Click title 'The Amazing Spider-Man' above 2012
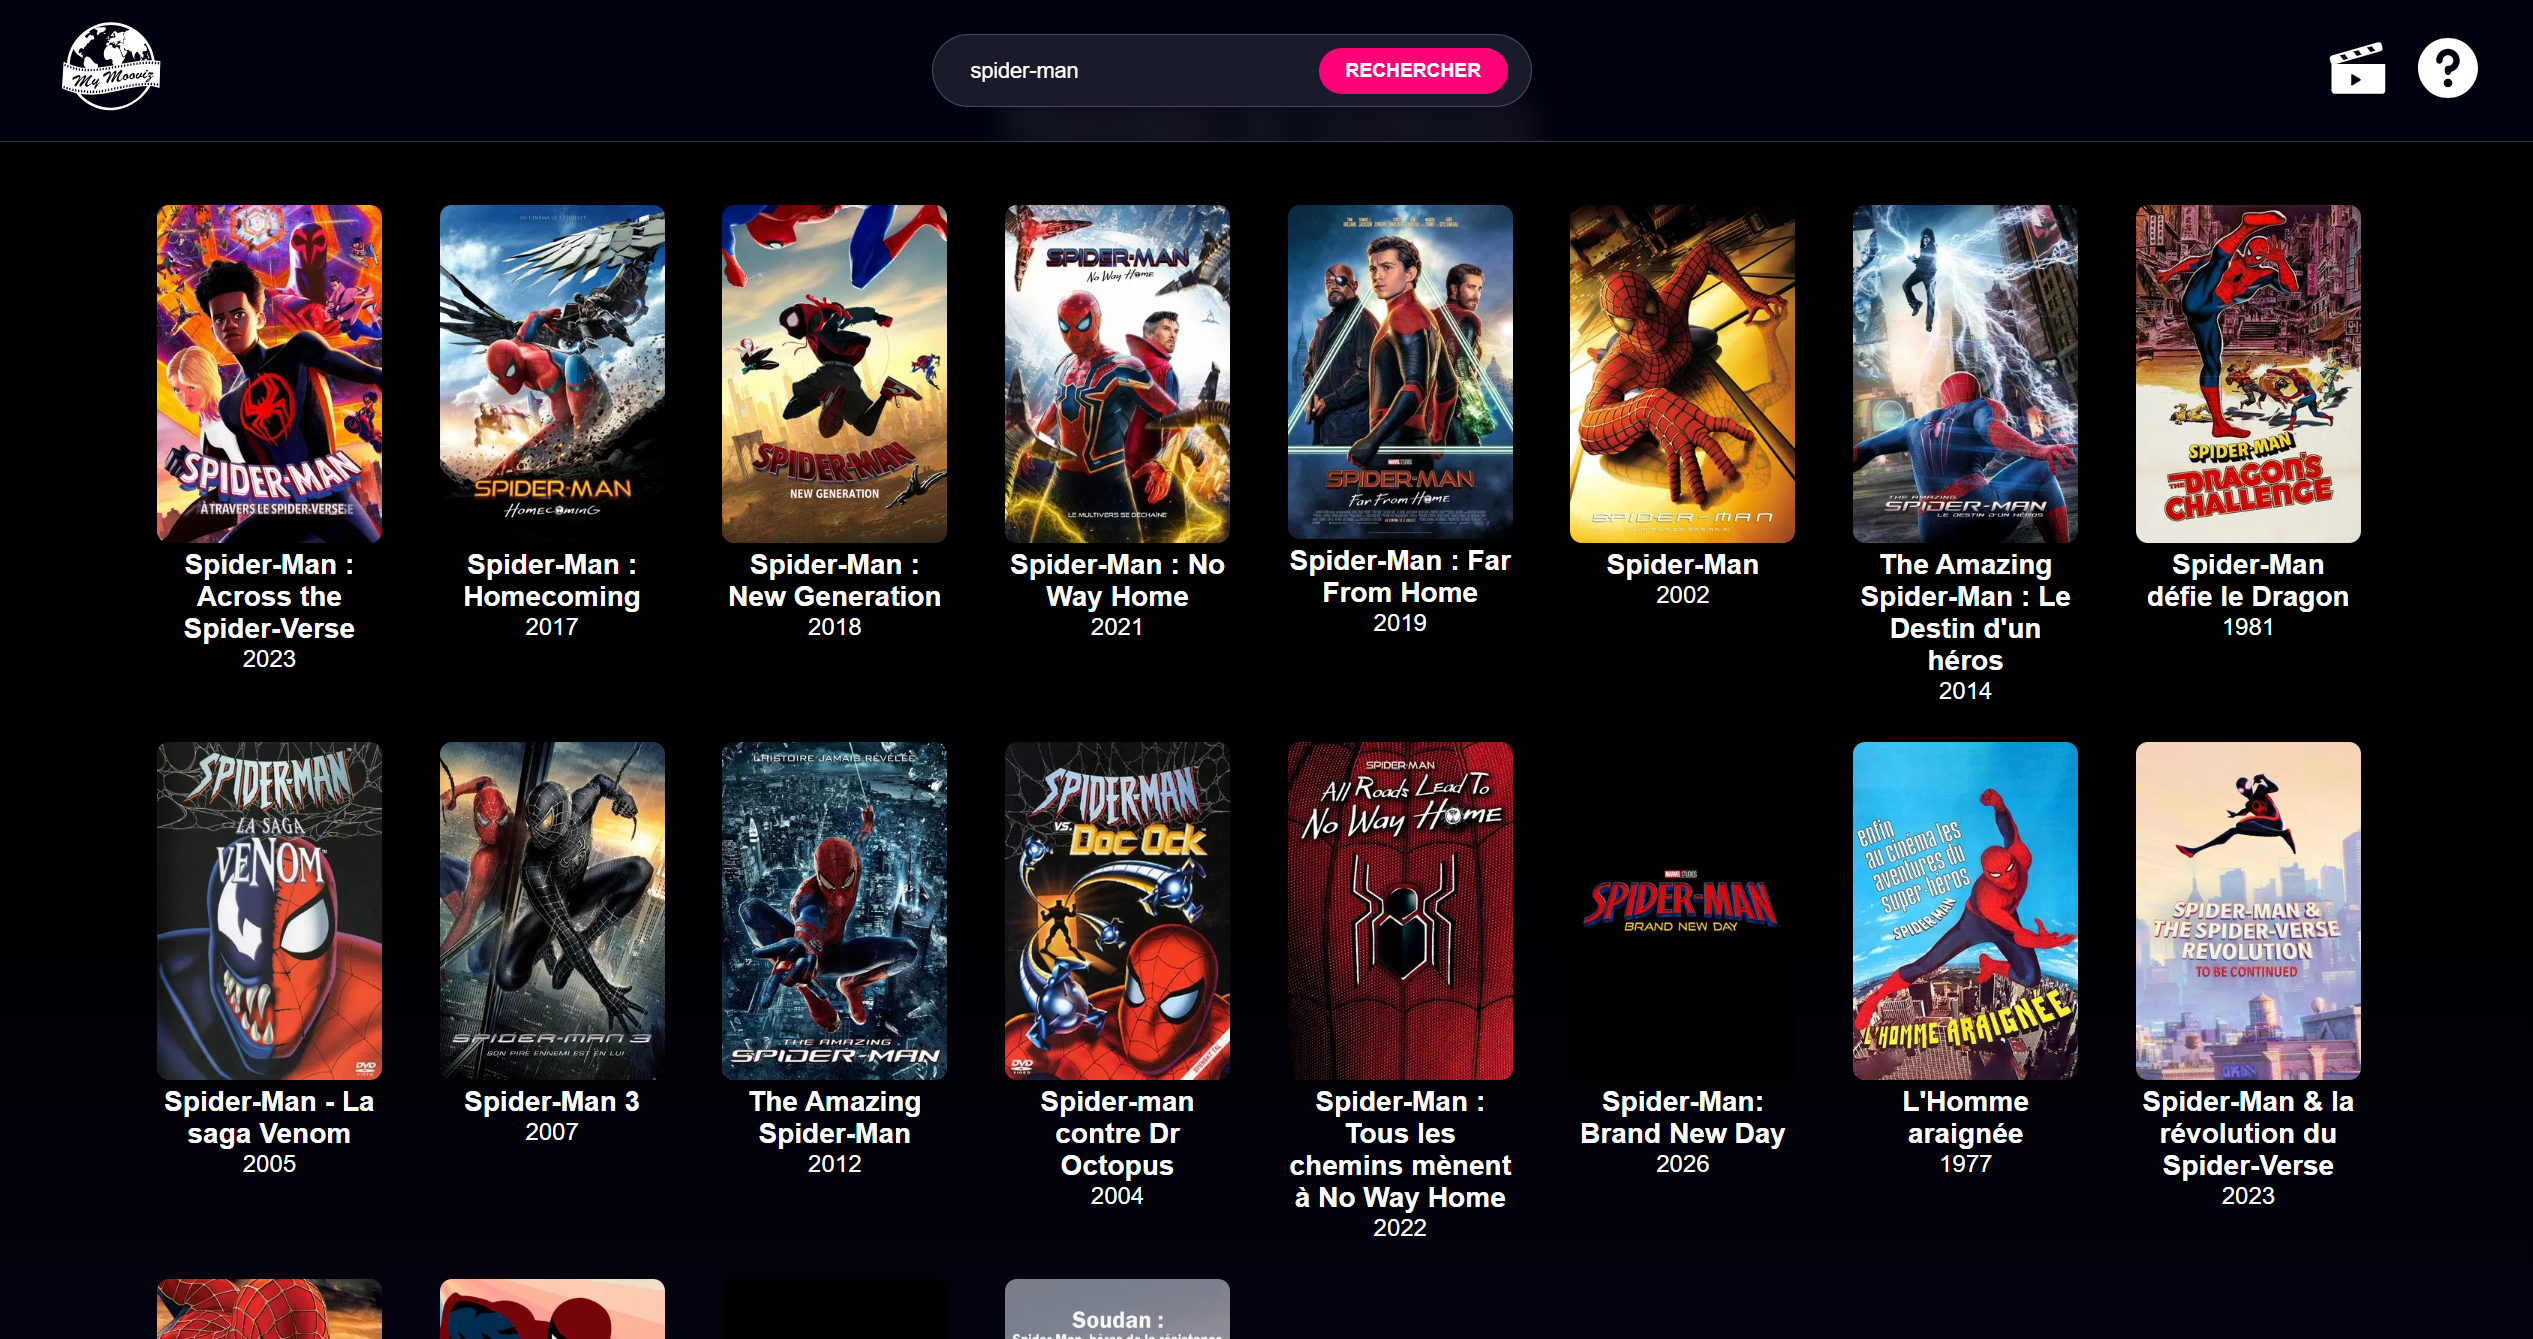 pos(834,1117)
